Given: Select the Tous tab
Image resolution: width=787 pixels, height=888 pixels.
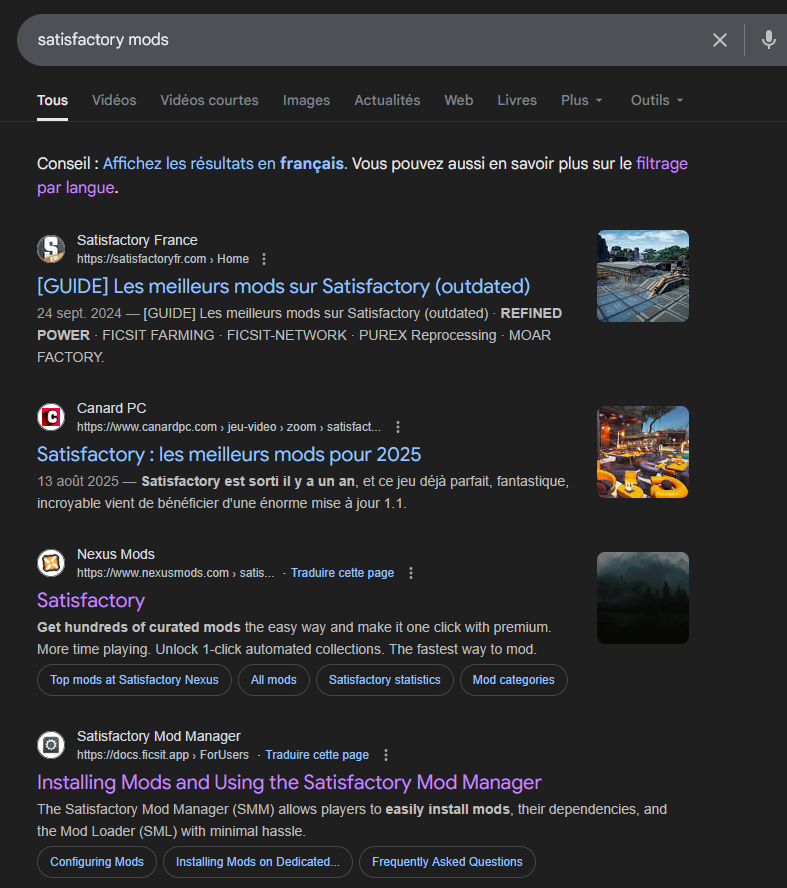Looking at the screenshot, I should [x=52, y=100].
